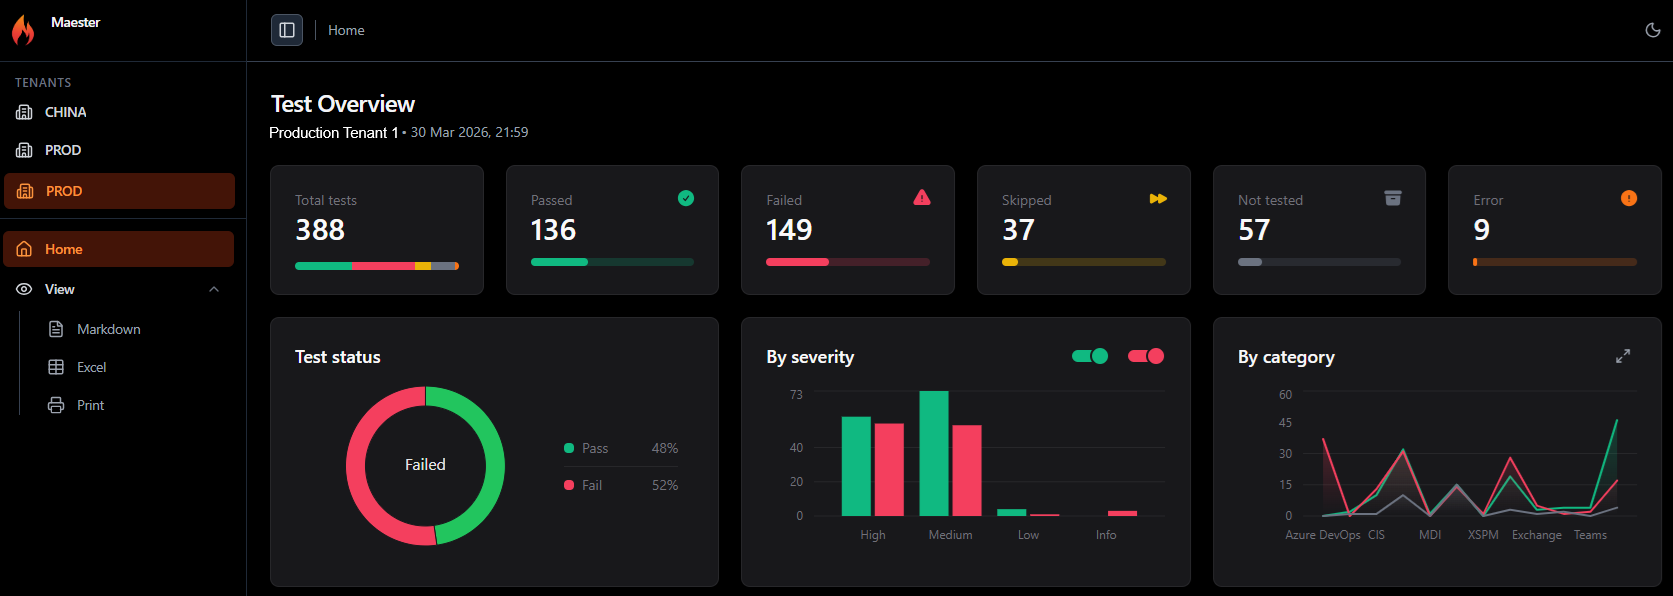Open the Markdown view
The image size is (1673, 596).
point(108,329)
